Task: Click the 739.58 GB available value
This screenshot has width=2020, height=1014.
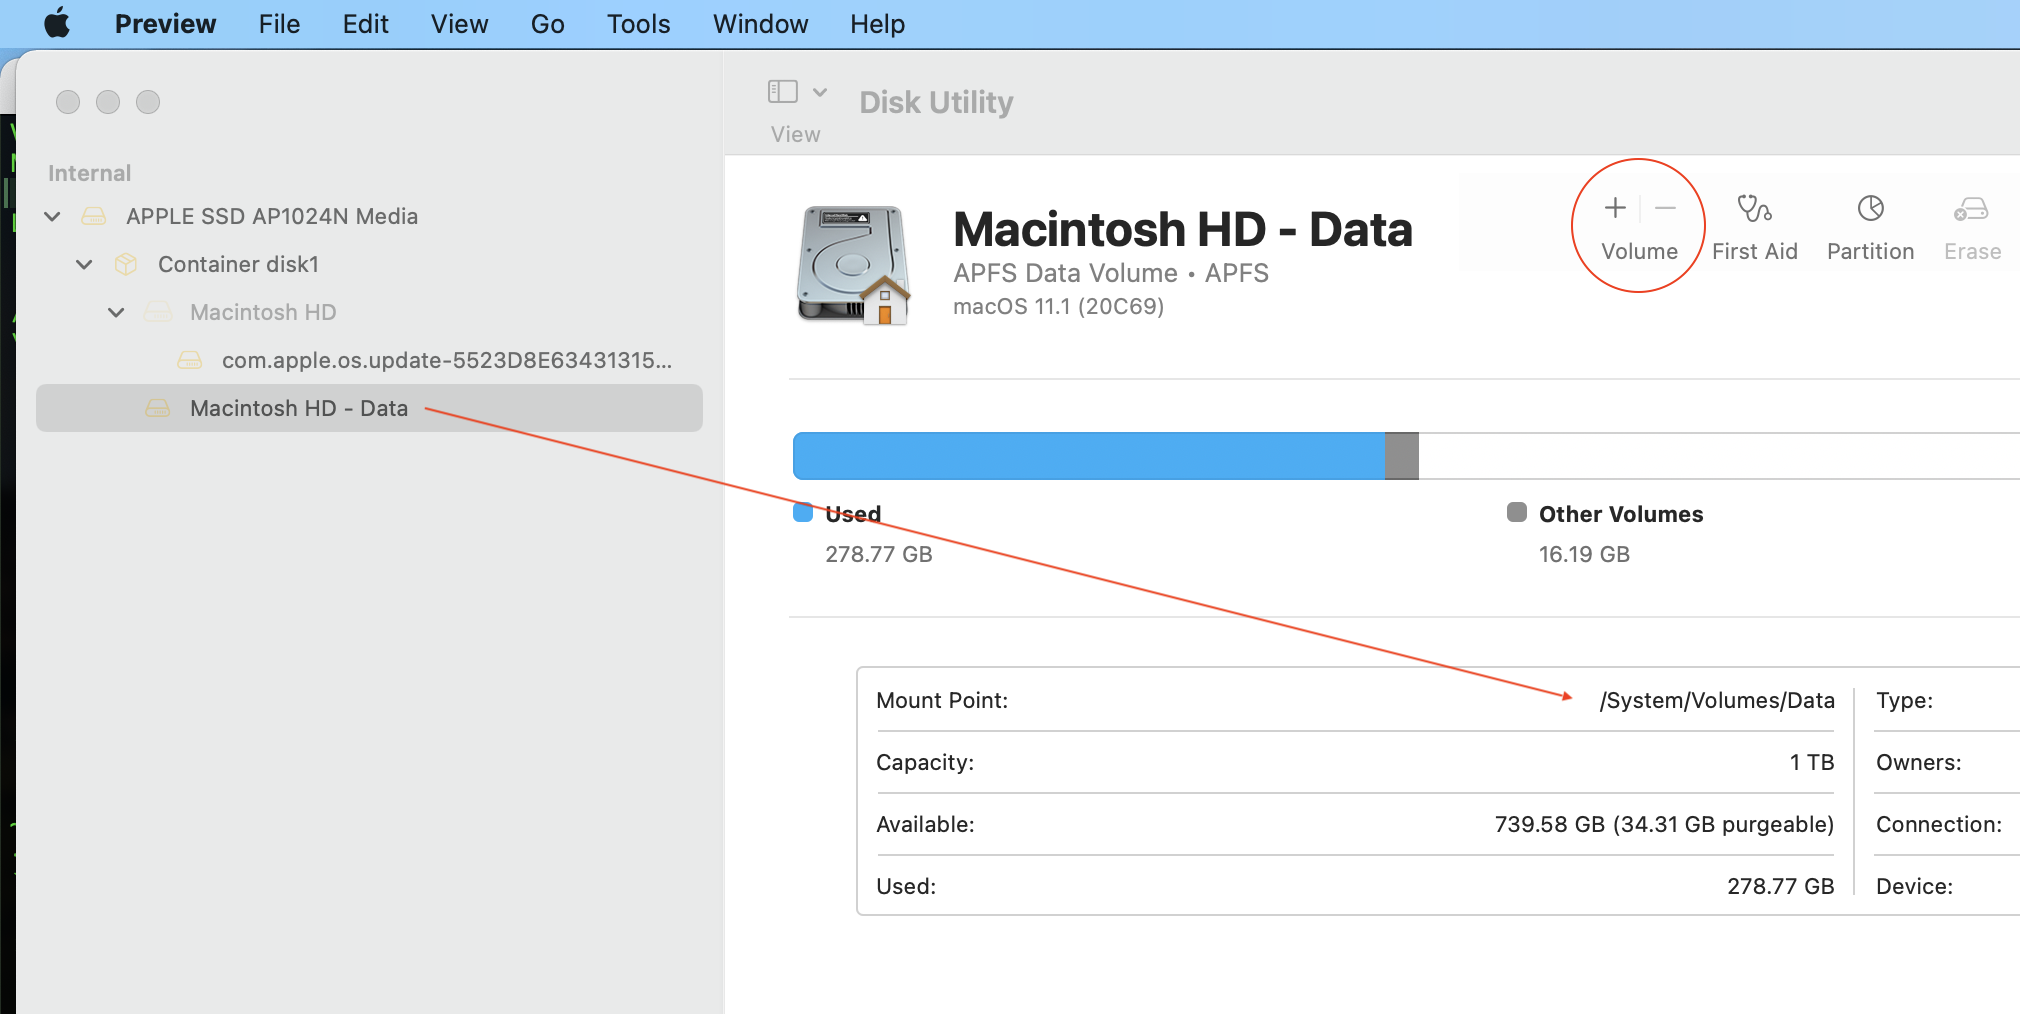Action: 1664,824
